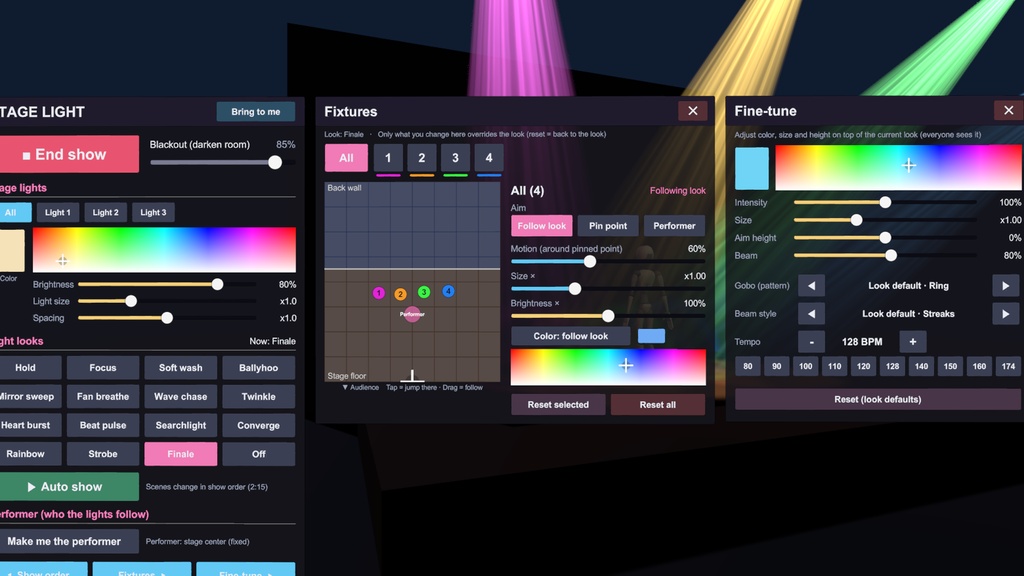The width and height of the screenshot is (1024, 576).
Task: Click Reset (look defaults) button
Action: [878, 399]
